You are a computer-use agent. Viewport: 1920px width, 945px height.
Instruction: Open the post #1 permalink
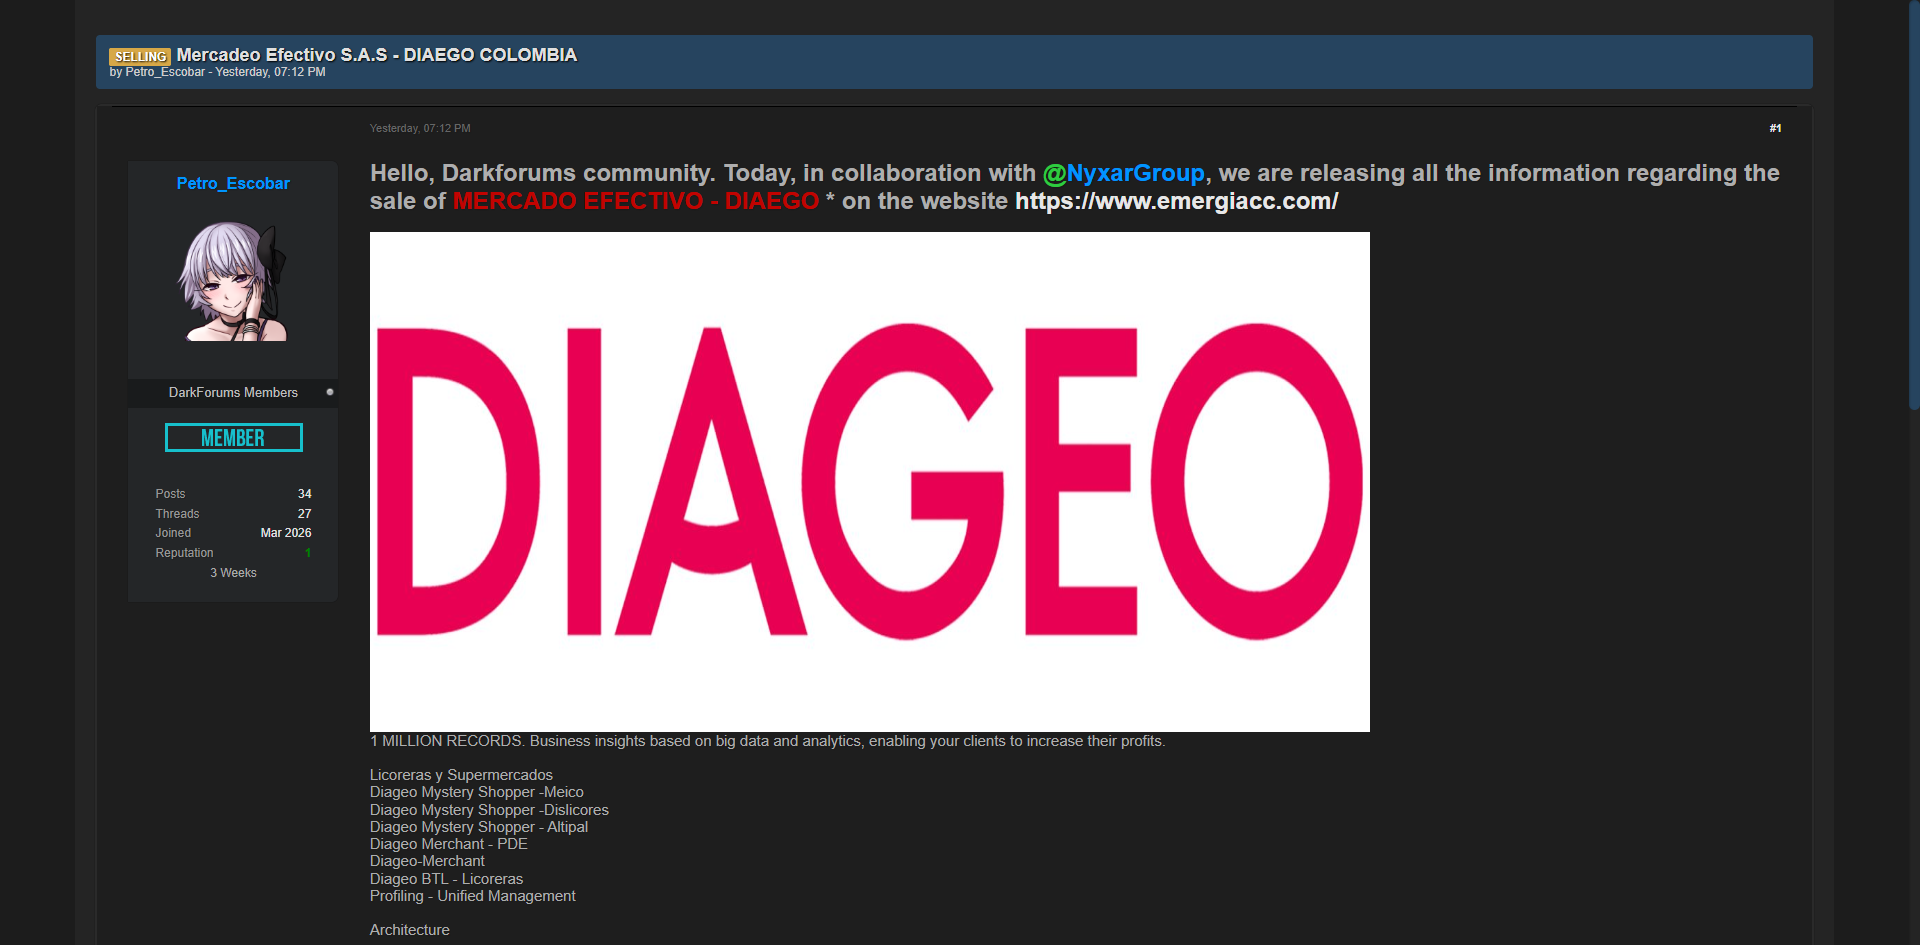click(x=1775, y=128)
